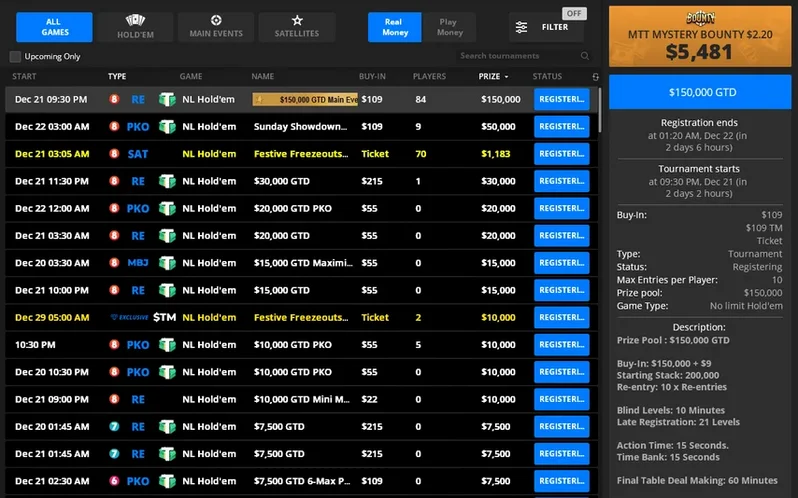This screenshot has height=498, width=798.
Task: Sort list by Buy-In header
Action: [x=372, y=76]
